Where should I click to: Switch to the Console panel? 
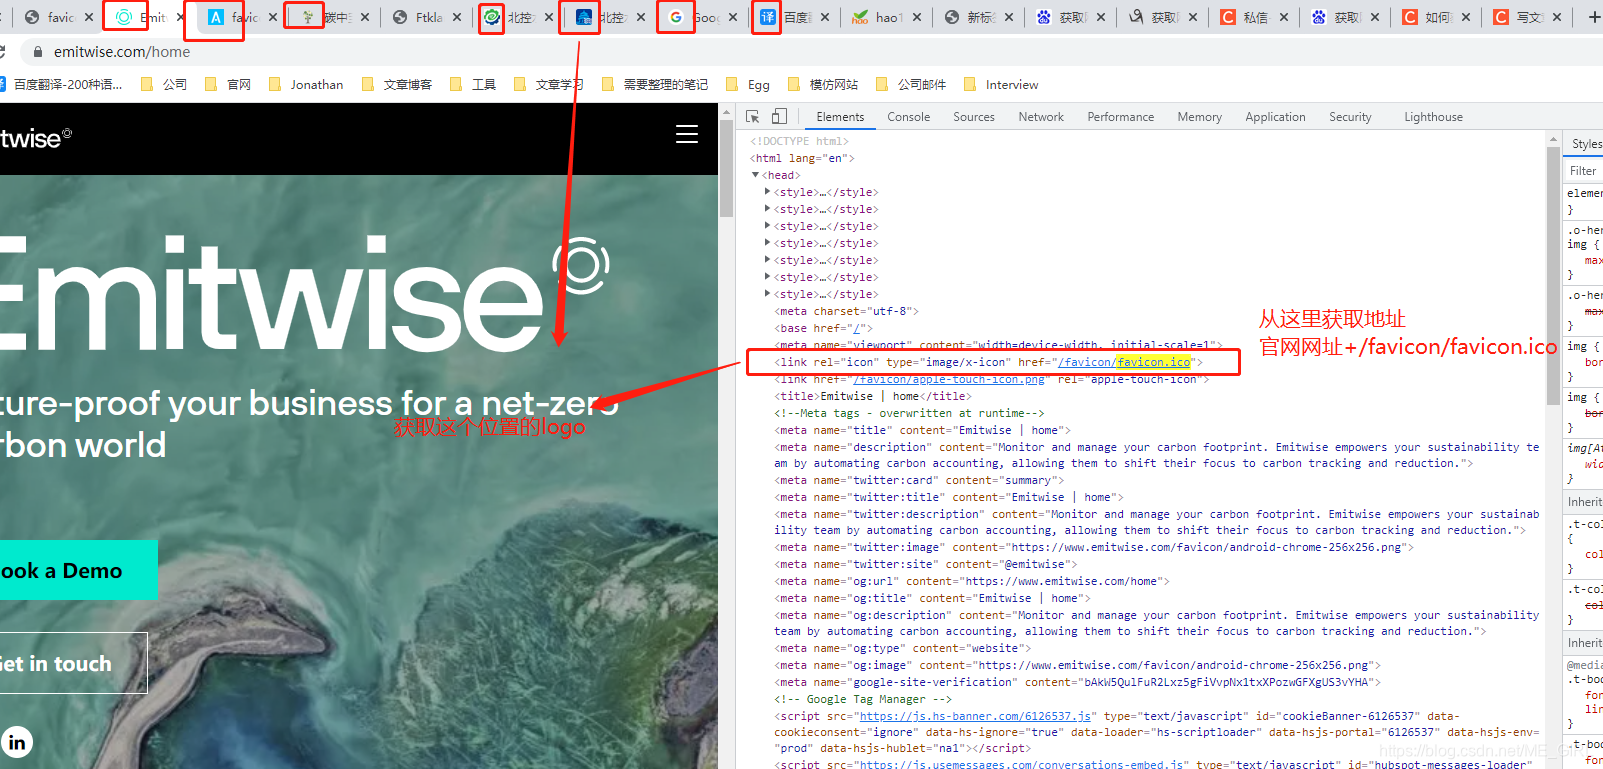[x=908, y=117]
